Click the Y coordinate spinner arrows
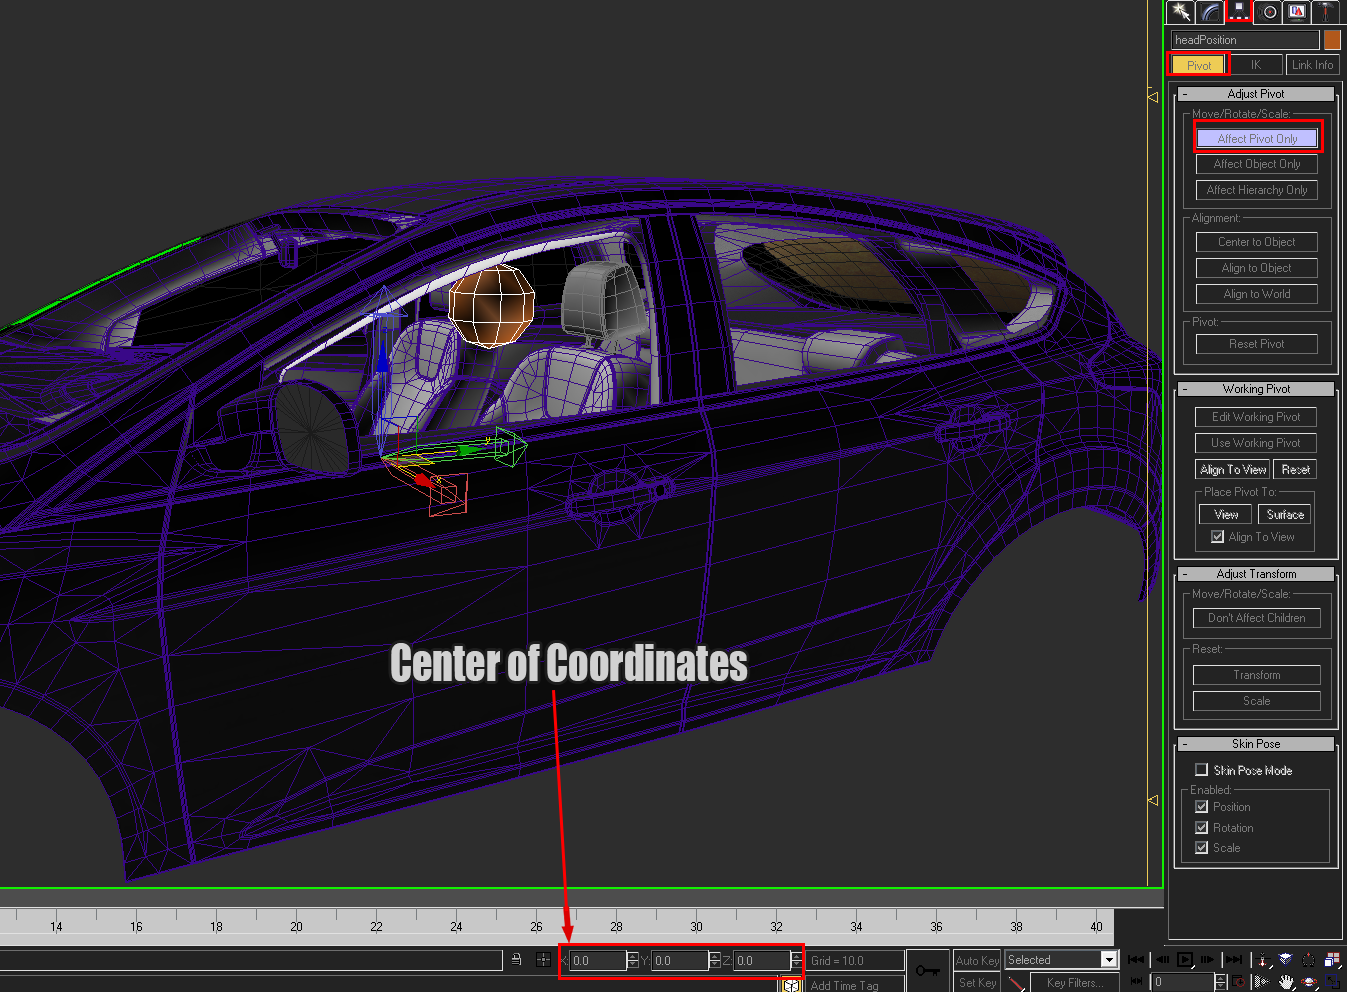Screen dimensions: 1347x992 point(714,960)
